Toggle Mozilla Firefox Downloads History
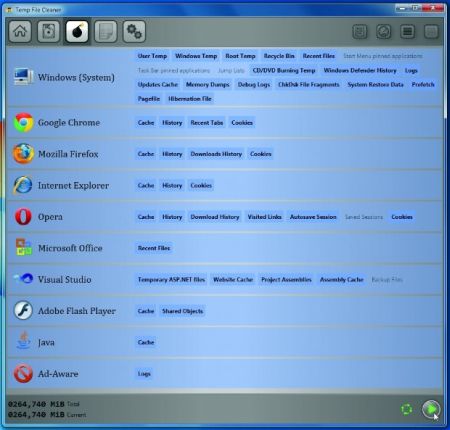The width and height of the screenshot is (450, 430). 216,154
